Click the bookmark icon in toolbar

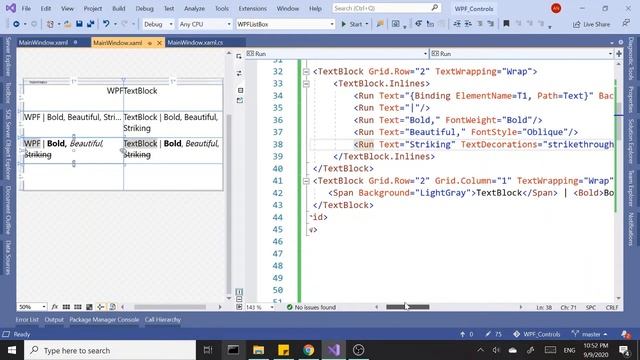[506, 24]
